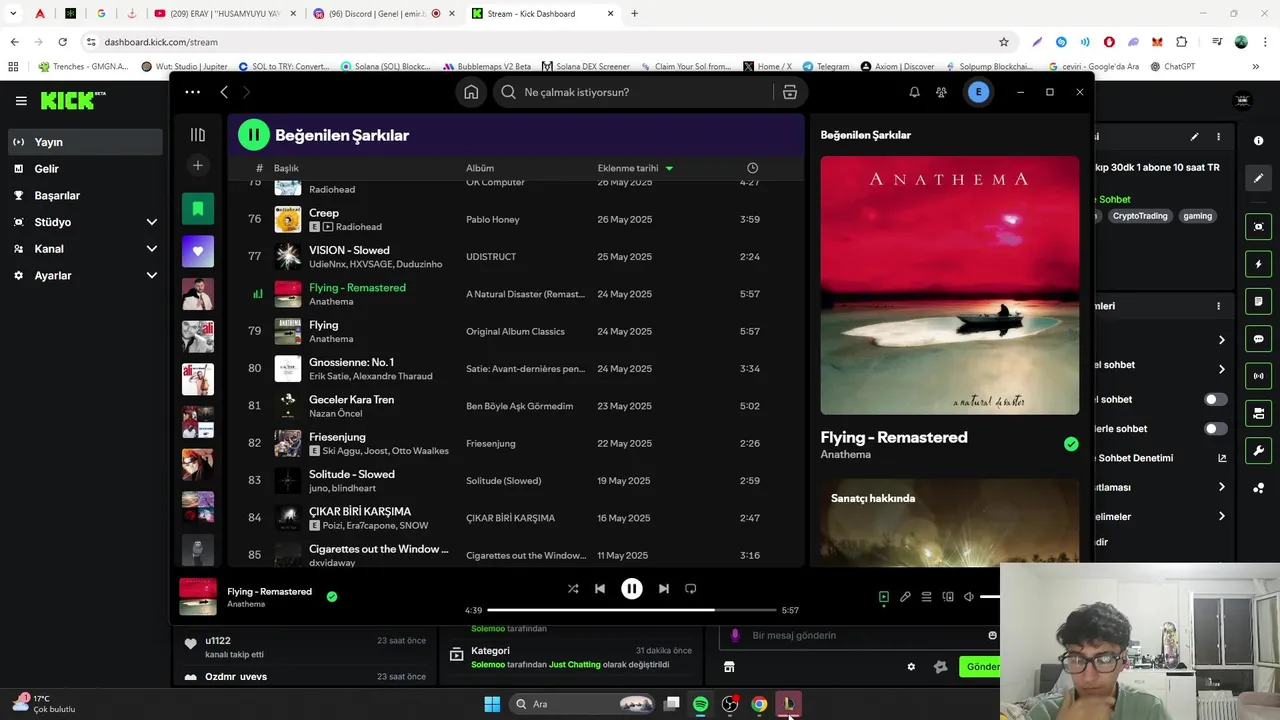Open Pablo Honey album link
The width and height of the screenshot is (1280, 720).
(493, 220)
